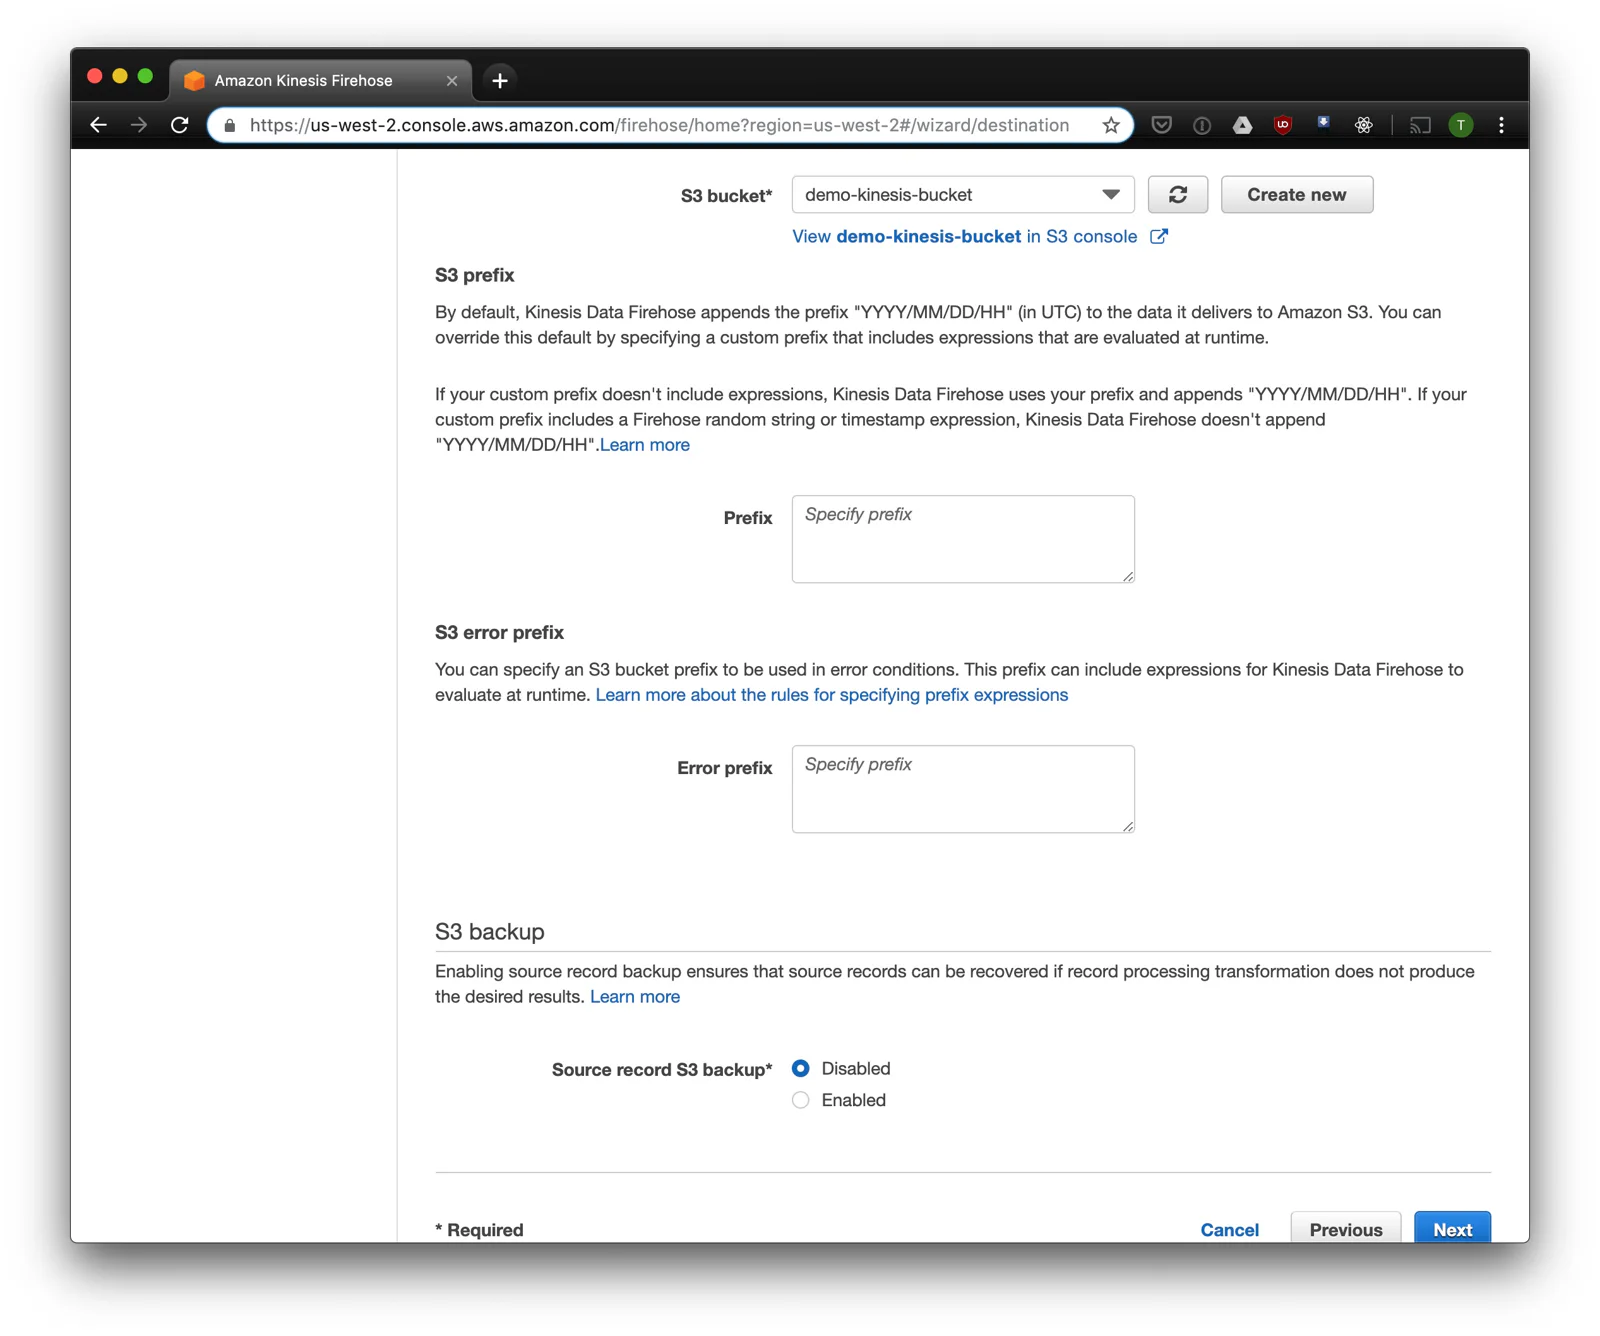
Task: Click the Cast screen icon
Action: [x=1420, y=125]
